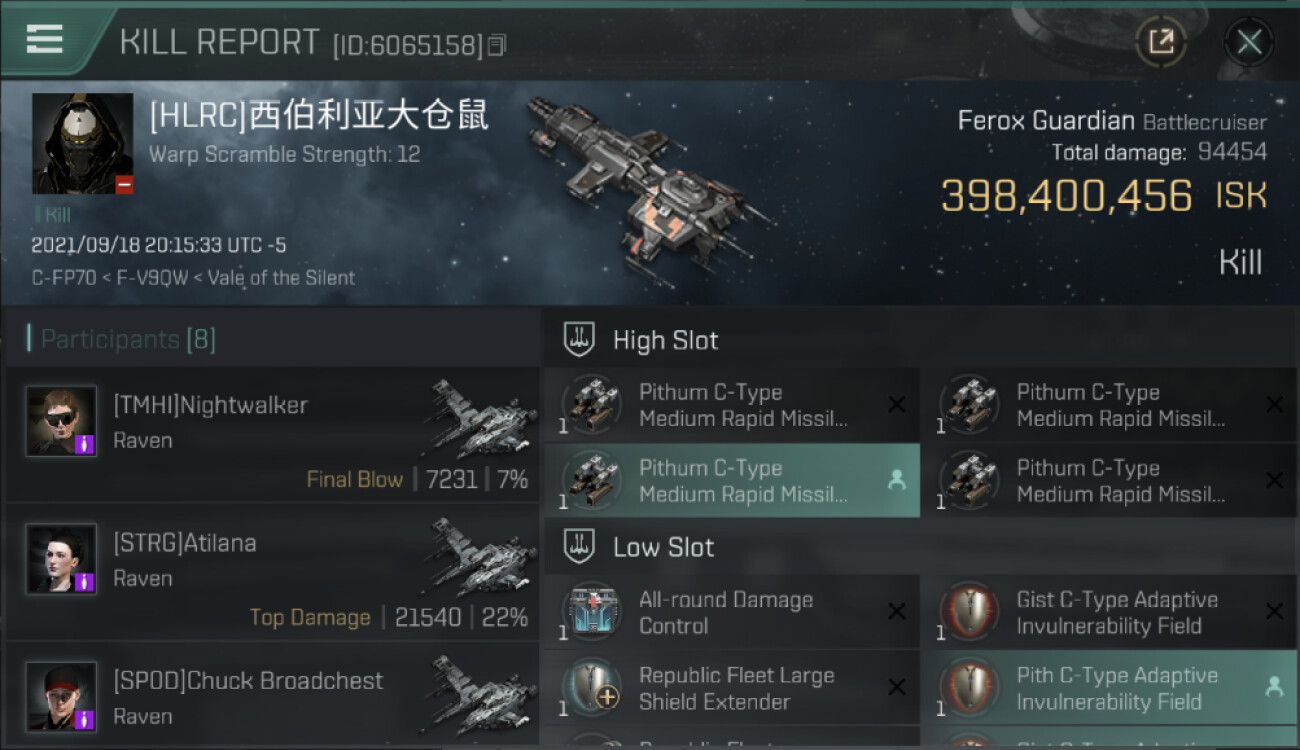This screenshot has width=1300, height=750.
Task: Copy the kill report ID icon
Action: [x=497, y=45]
